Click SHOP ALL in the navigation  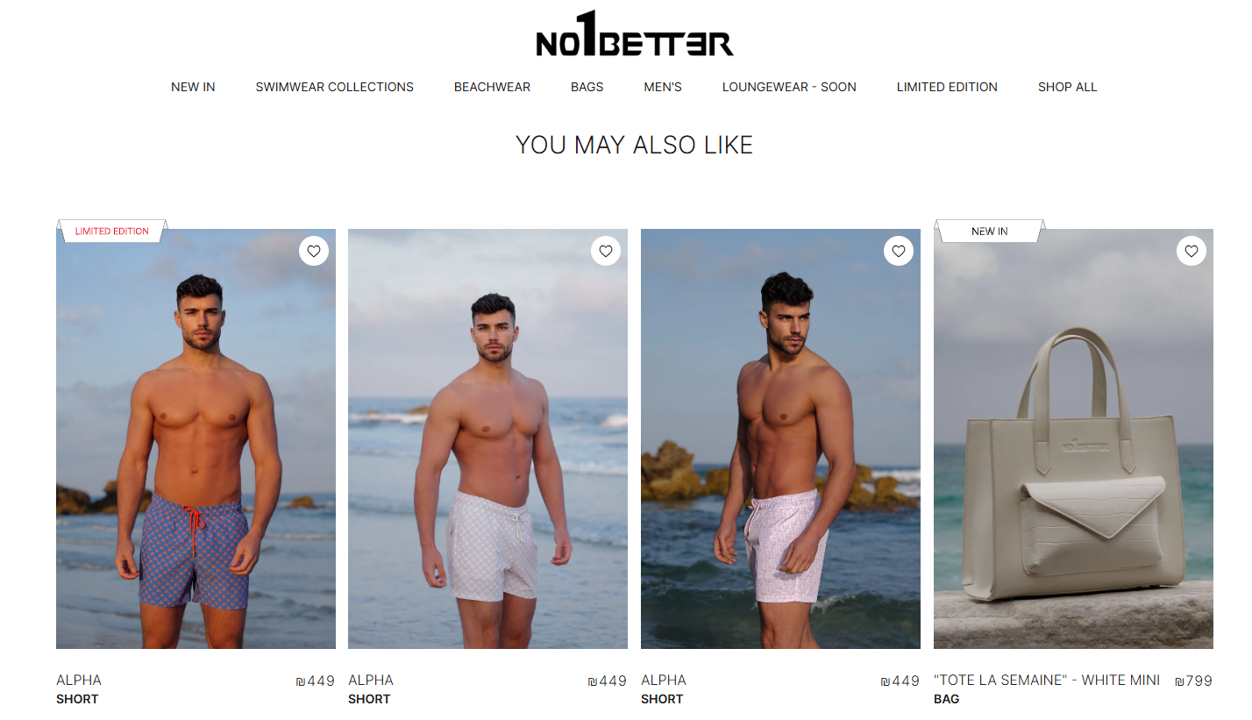pos(1067,87)
